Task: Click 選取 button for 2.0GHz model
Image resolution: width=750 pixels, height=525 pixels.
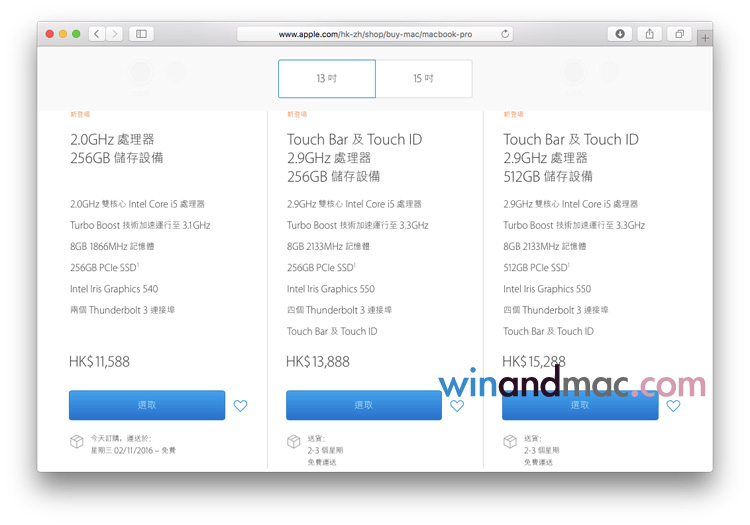Action: (147, 405)
